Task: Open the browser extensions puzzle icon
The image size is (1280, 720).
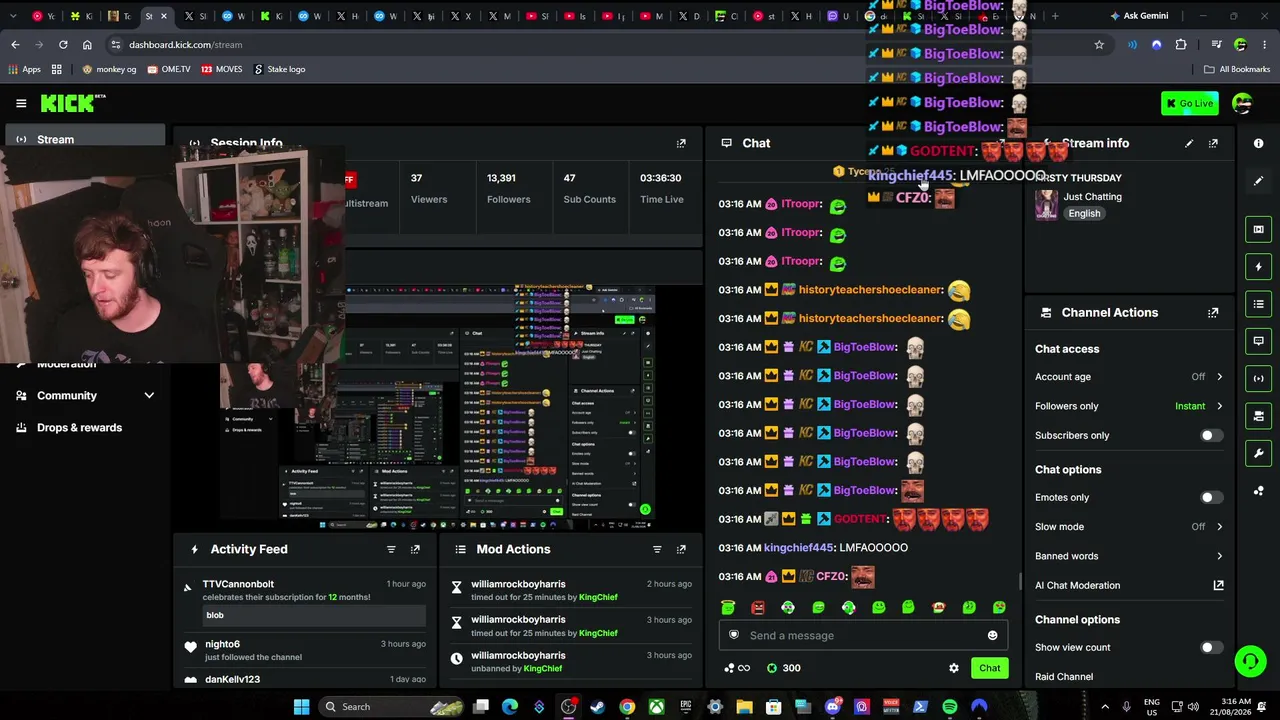Action: (1181, 45)
